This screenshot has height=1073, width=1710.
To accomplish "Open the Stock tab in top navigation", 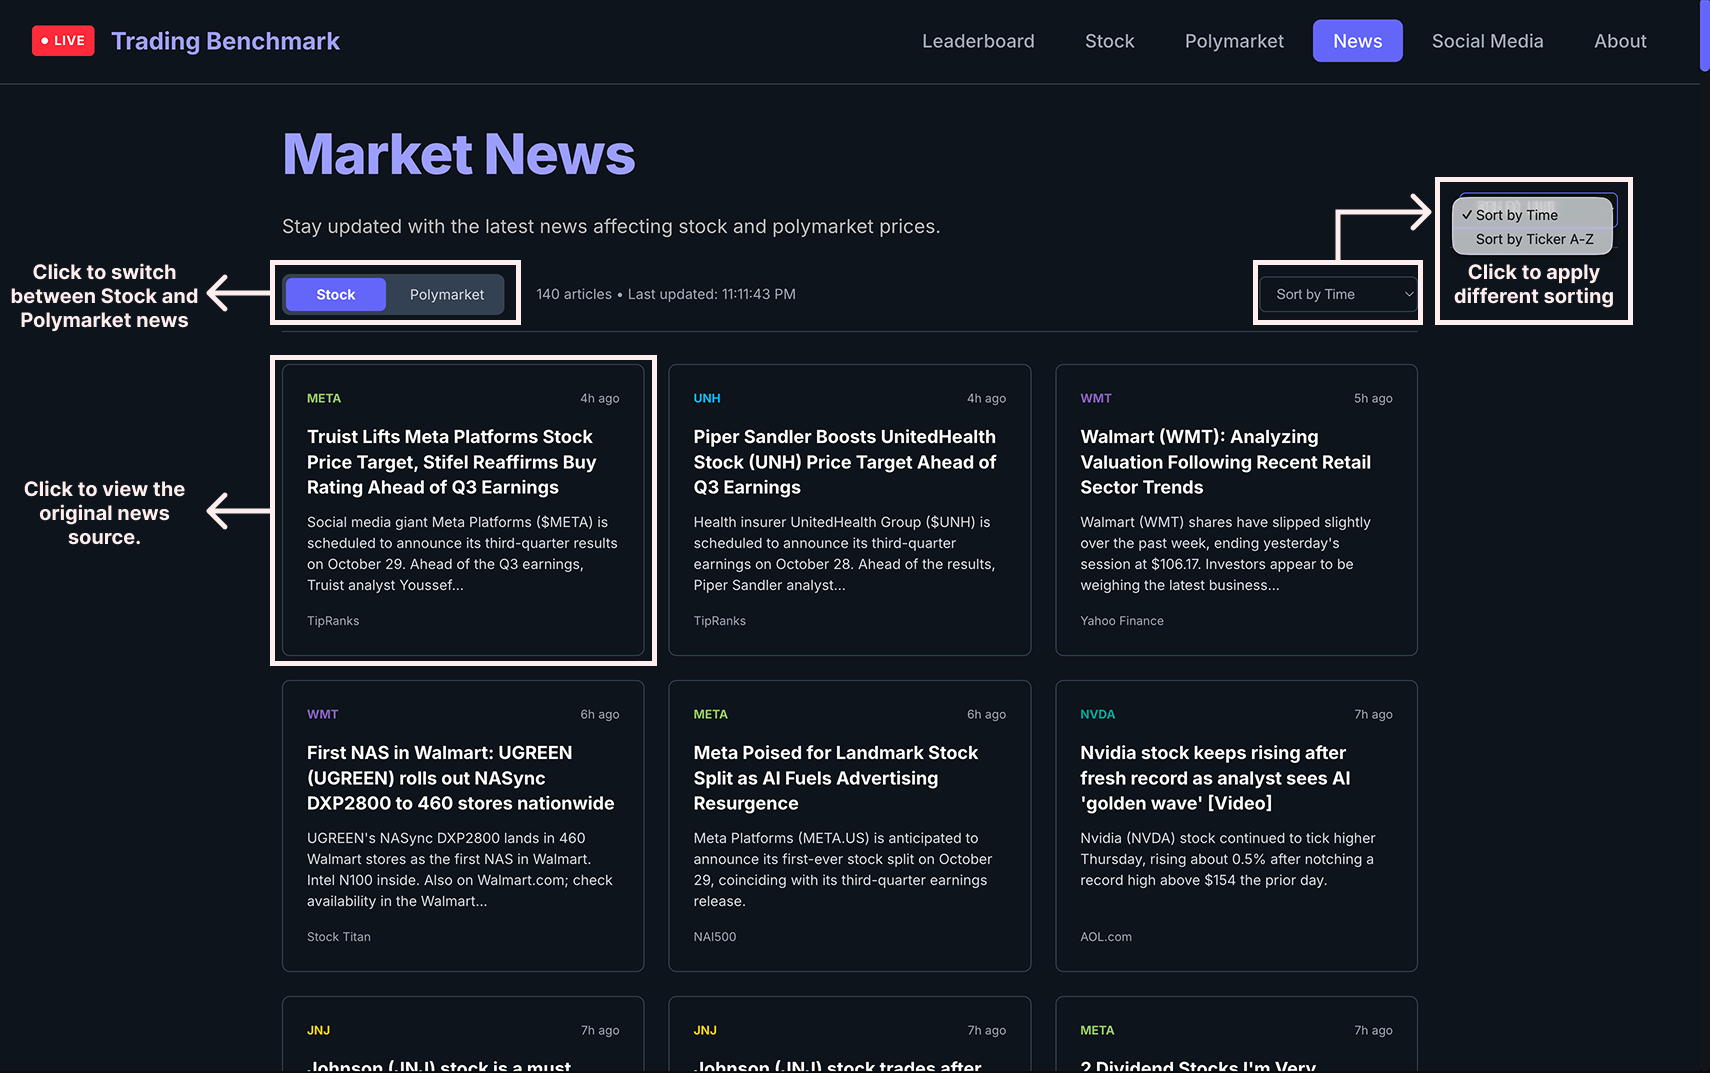I will coord(1109,41).
